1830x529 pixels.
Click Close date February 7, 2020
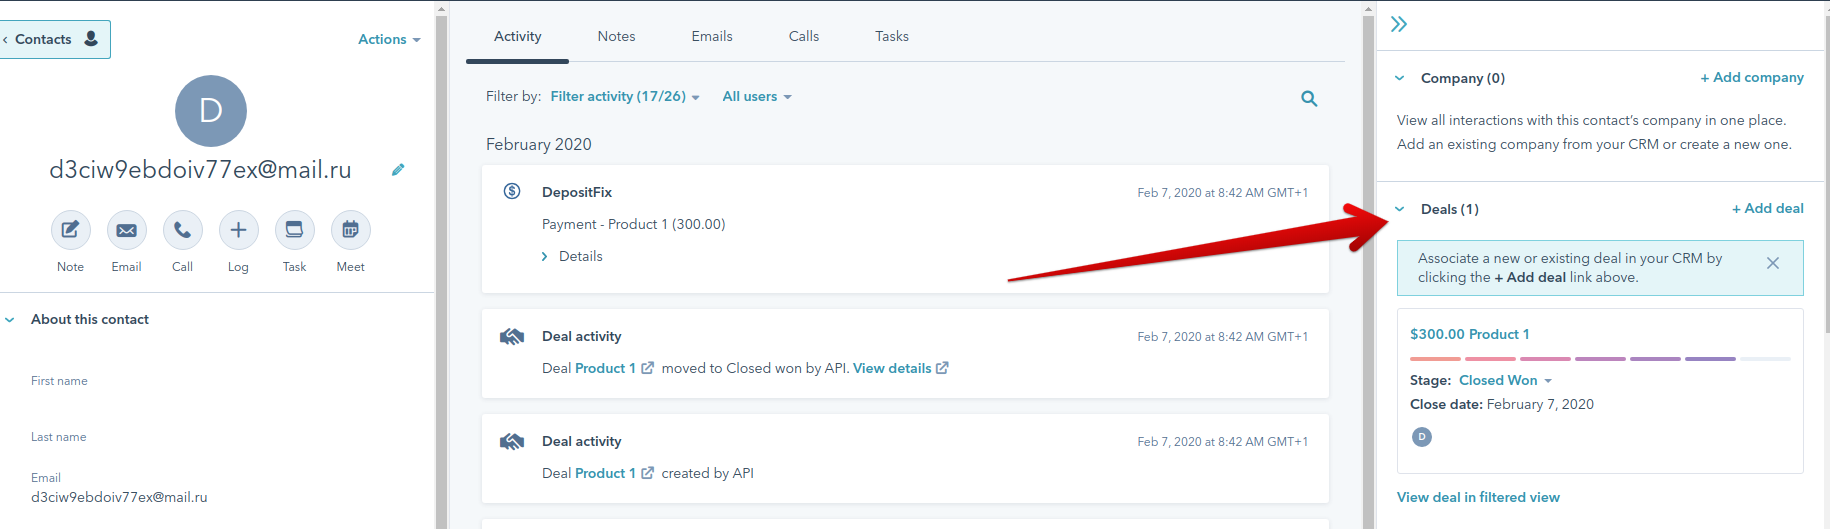point(1502,405)
